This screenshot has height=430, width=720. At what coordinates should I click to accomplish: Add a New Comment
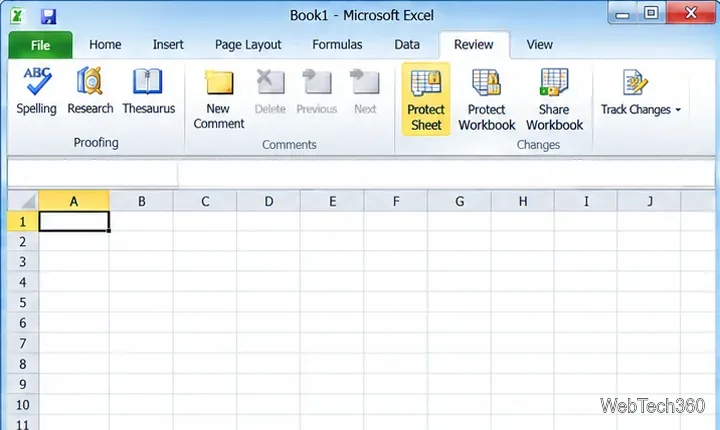pyautogui.click(x=219, y=99)
